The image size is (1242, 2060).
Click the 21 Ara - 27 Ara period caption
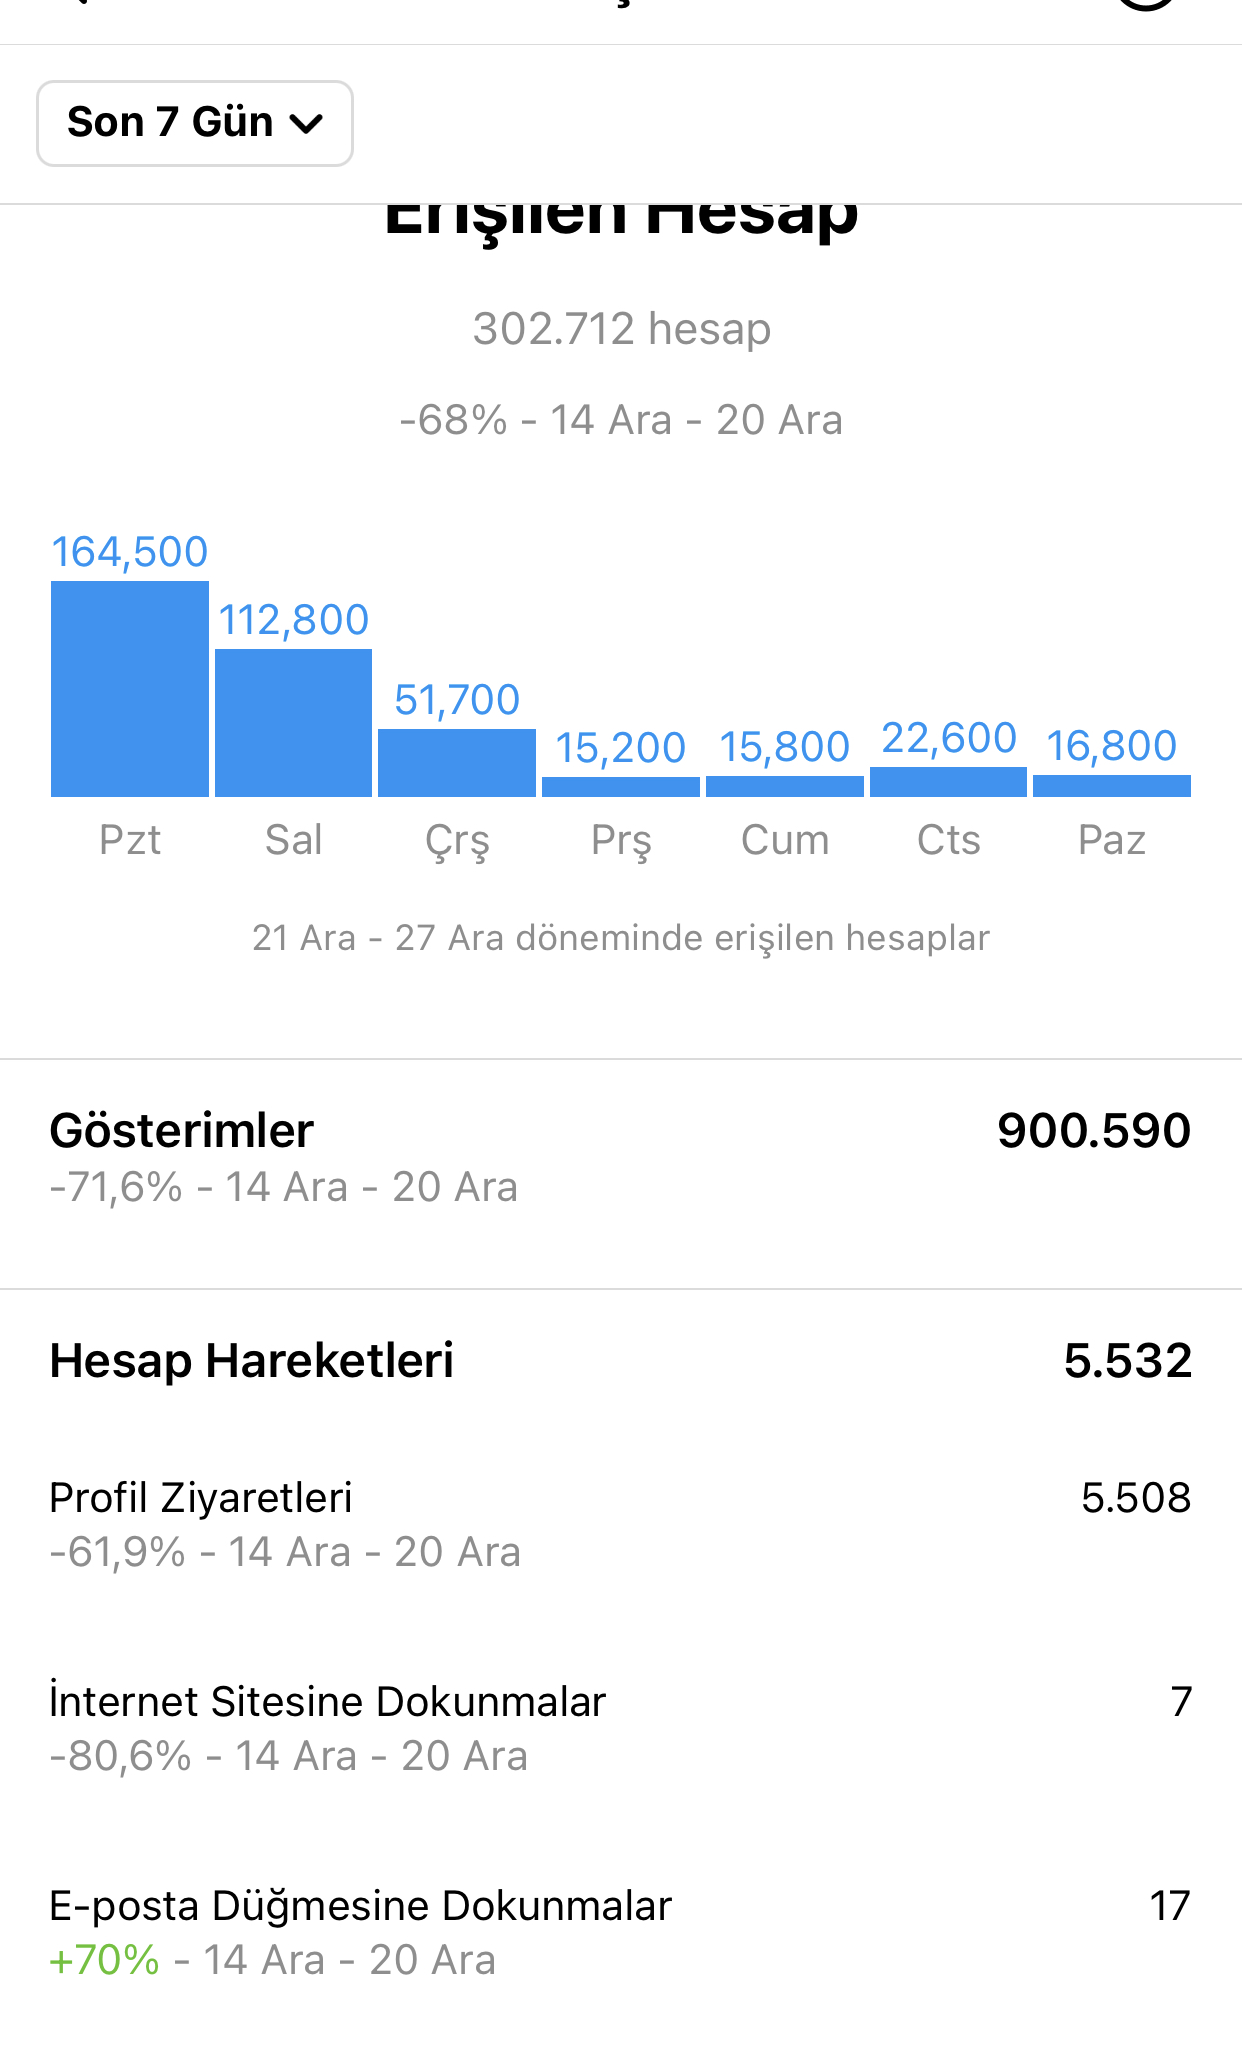click(621, 938)
